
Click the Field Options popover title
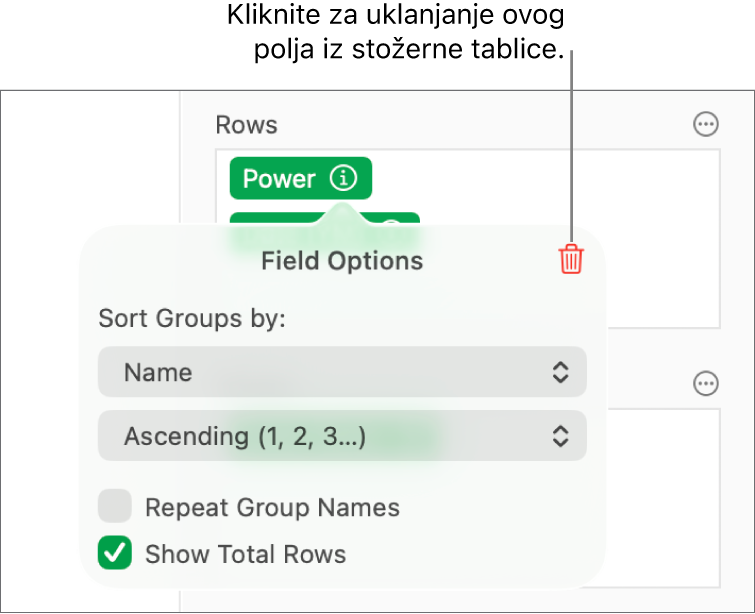click(342, 261)
